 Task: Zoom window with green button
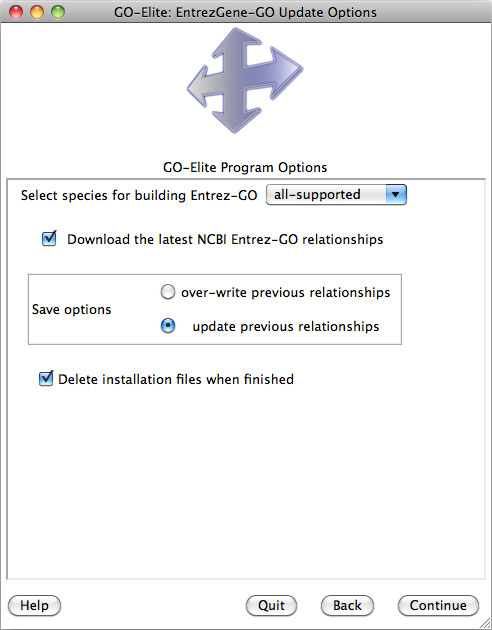point(58,12)
